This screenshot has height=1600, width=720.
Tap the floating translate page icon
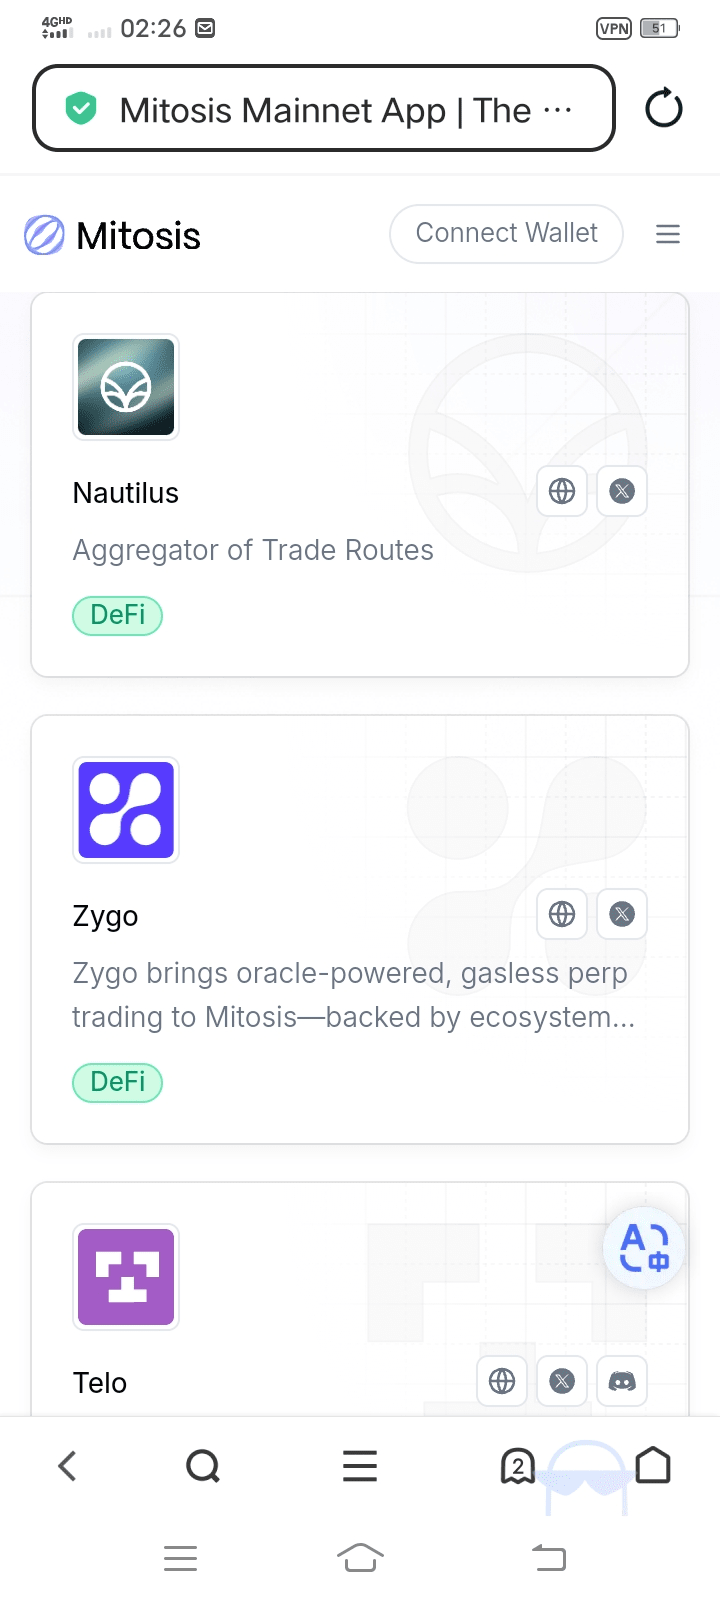(644, 1248)
